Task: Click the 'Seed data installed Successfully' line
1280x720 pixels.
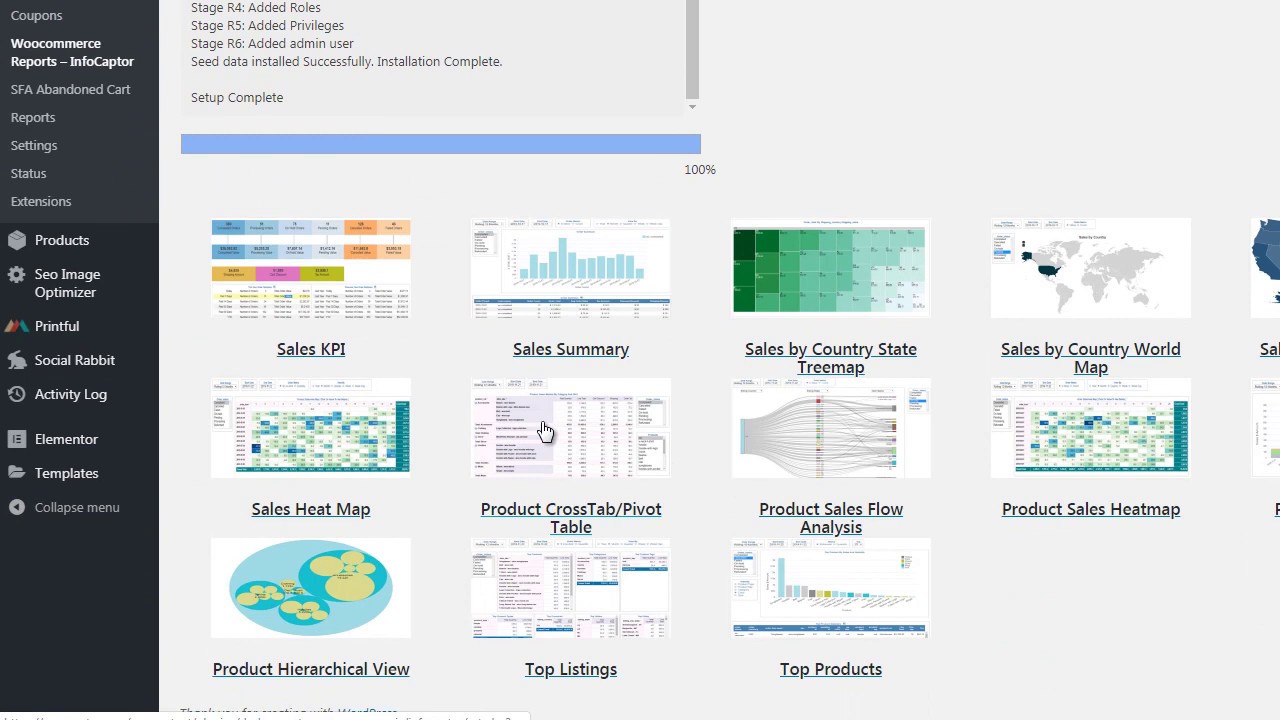Action: (x=347, y=61)
